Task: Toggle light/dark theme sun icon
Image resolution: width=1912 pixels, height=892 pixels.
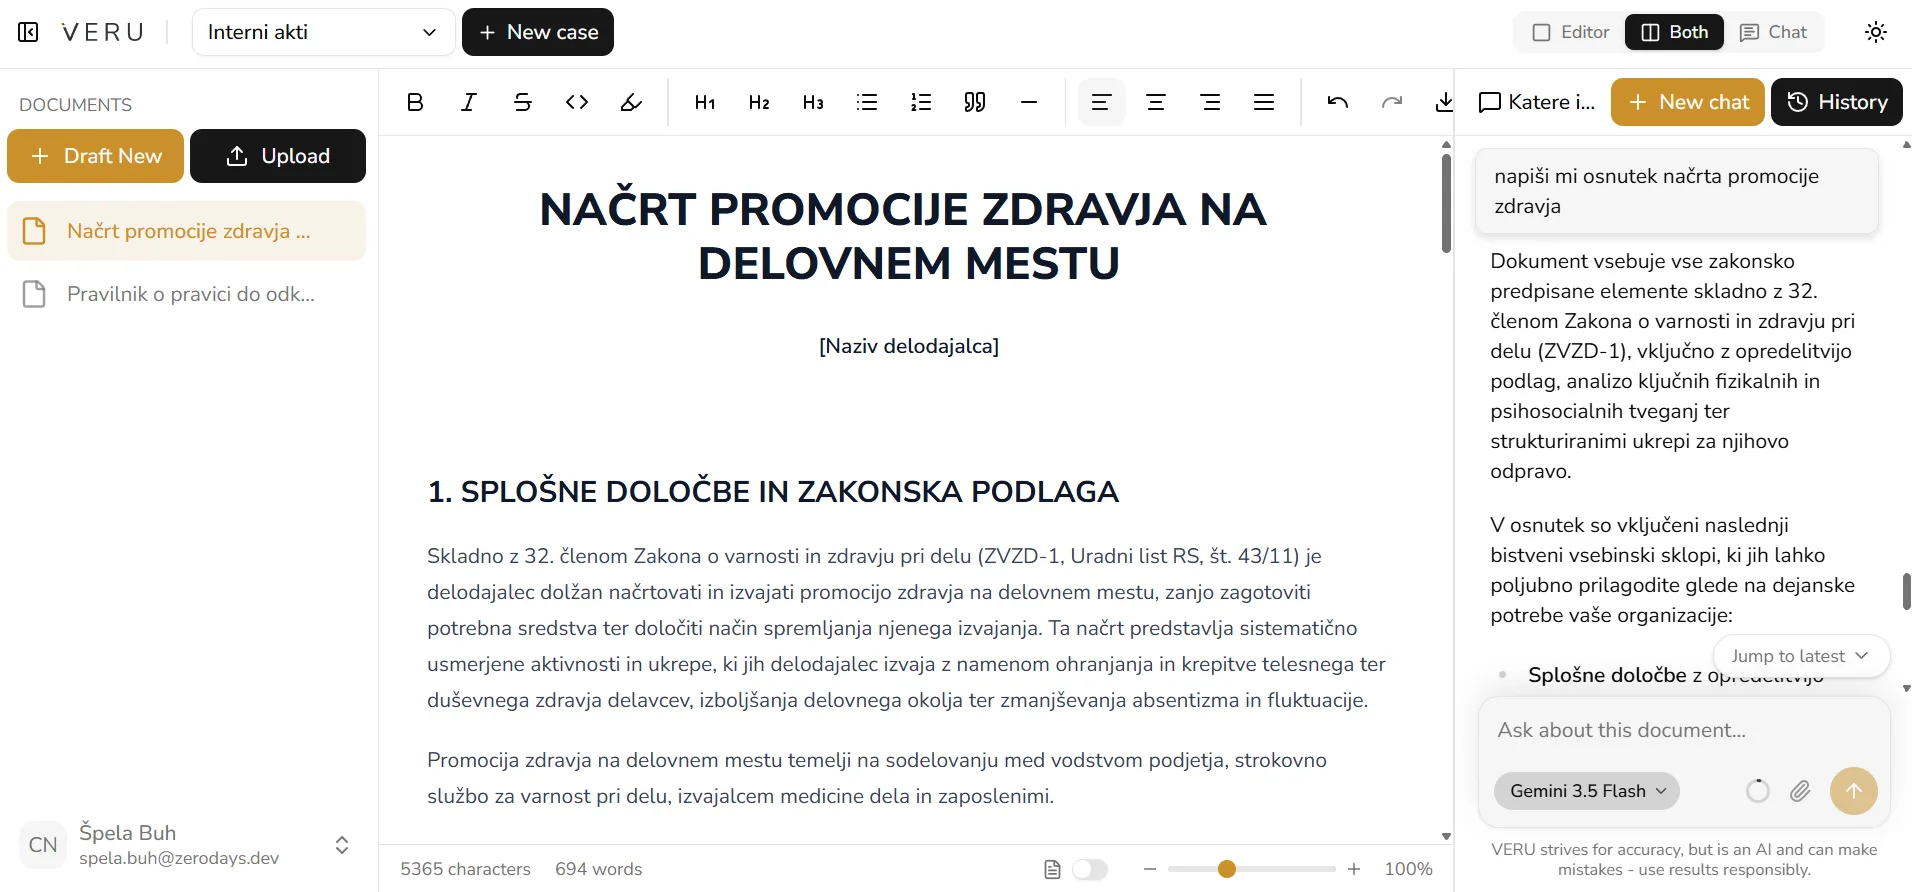Action: coord(1876,32)
